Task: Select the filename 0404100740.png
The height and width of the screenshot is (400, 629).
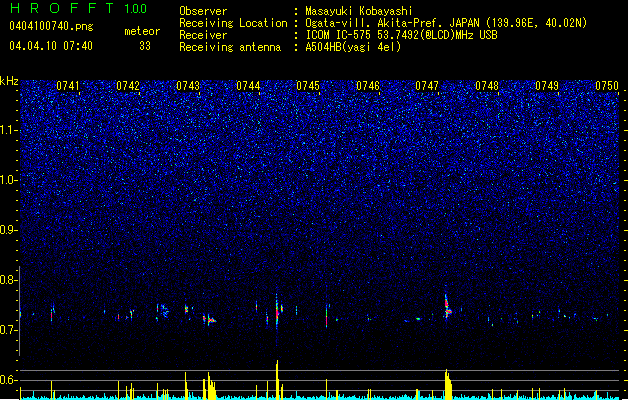Action: [51, 26]
